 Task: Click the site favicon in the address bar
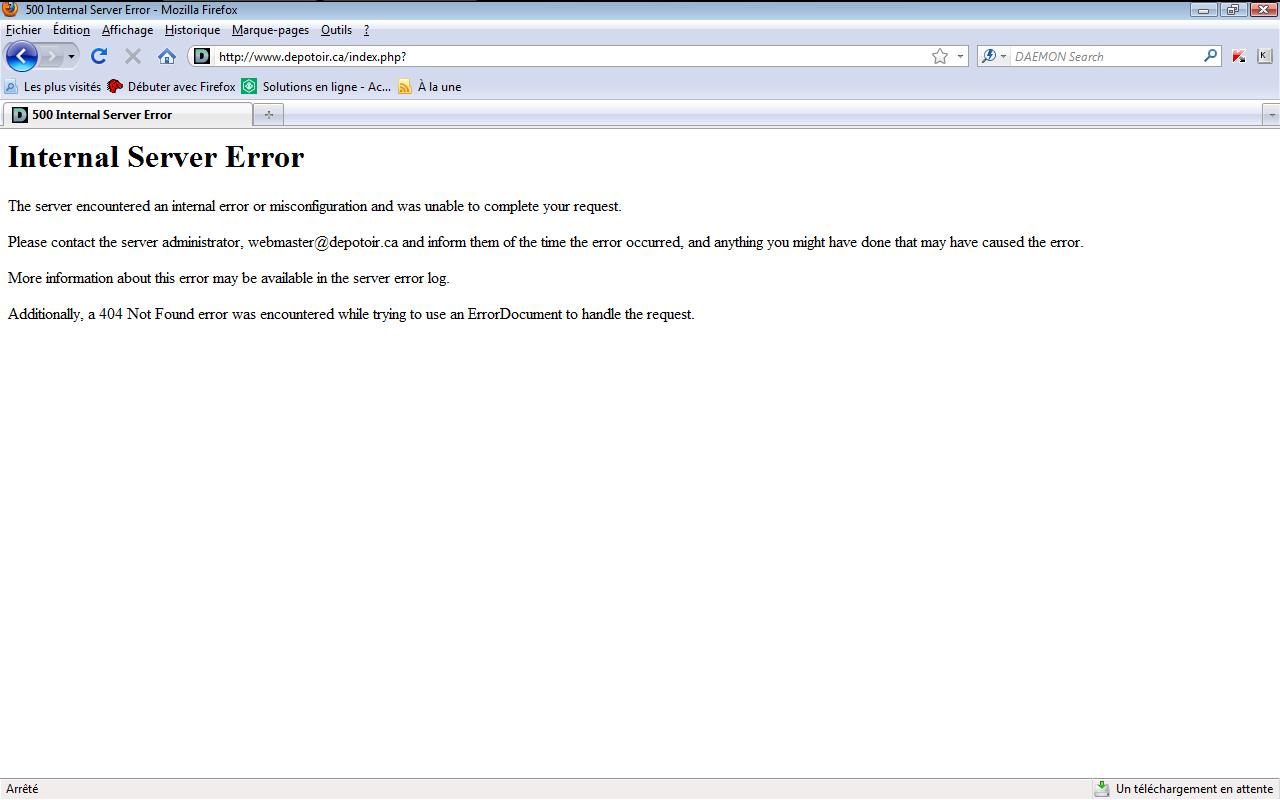[202, 56]
